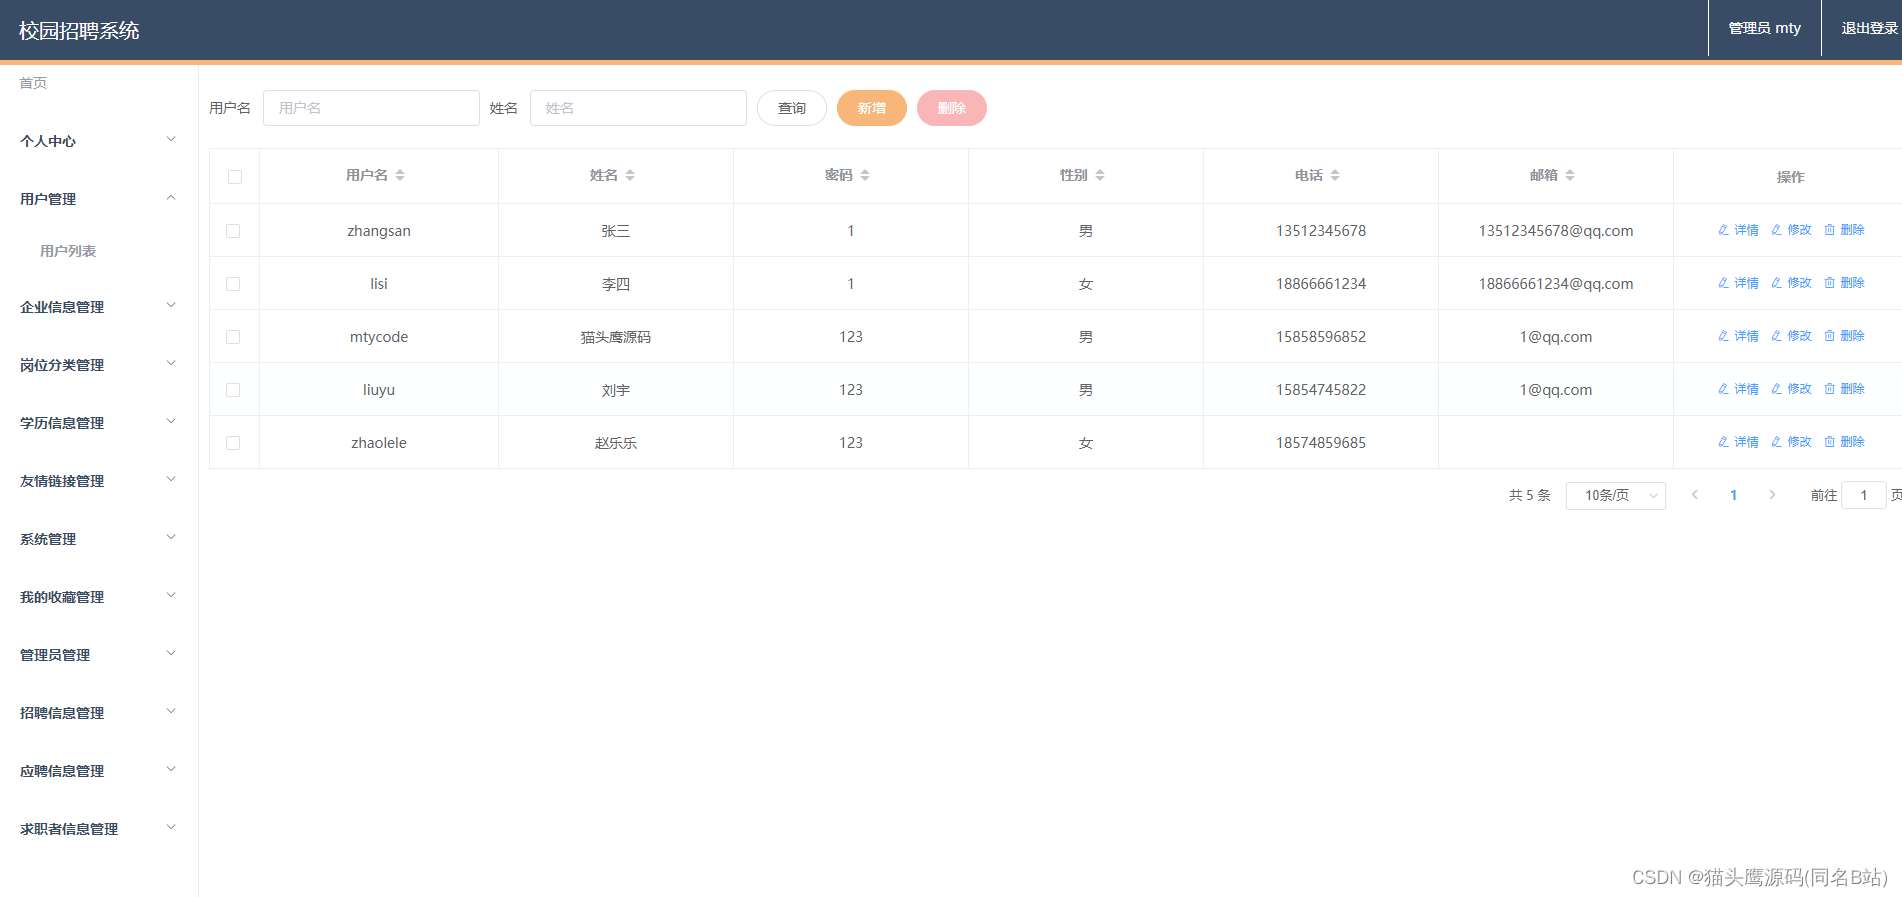The width and height of the screenshot is (1902, 897).
Task: Go to previous page arrow
Action: point(1695,495)
